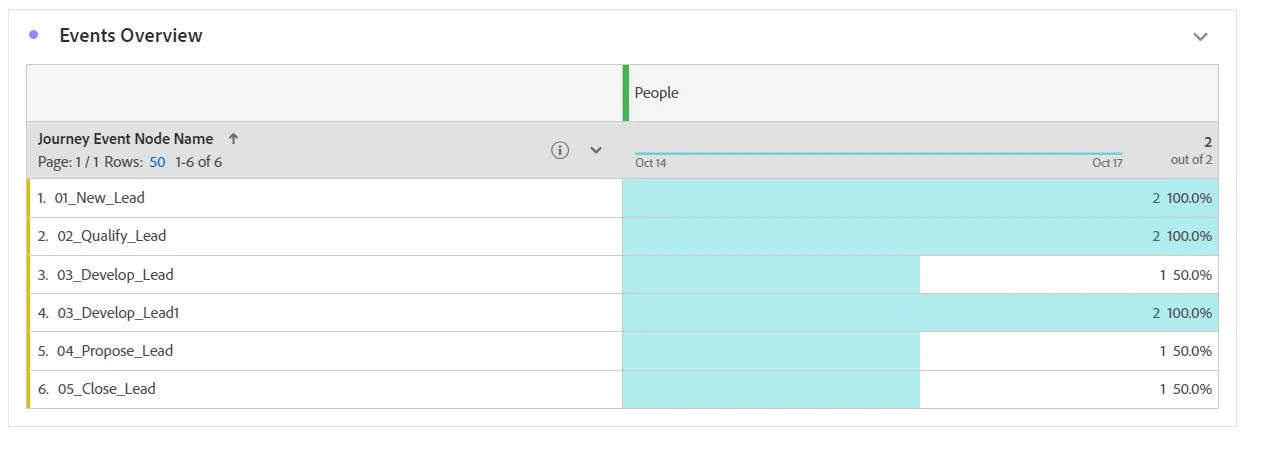The image size is (1263, 453).
Task: Click the Page: 1 / 1 pagination text
Action: [68, 161]
